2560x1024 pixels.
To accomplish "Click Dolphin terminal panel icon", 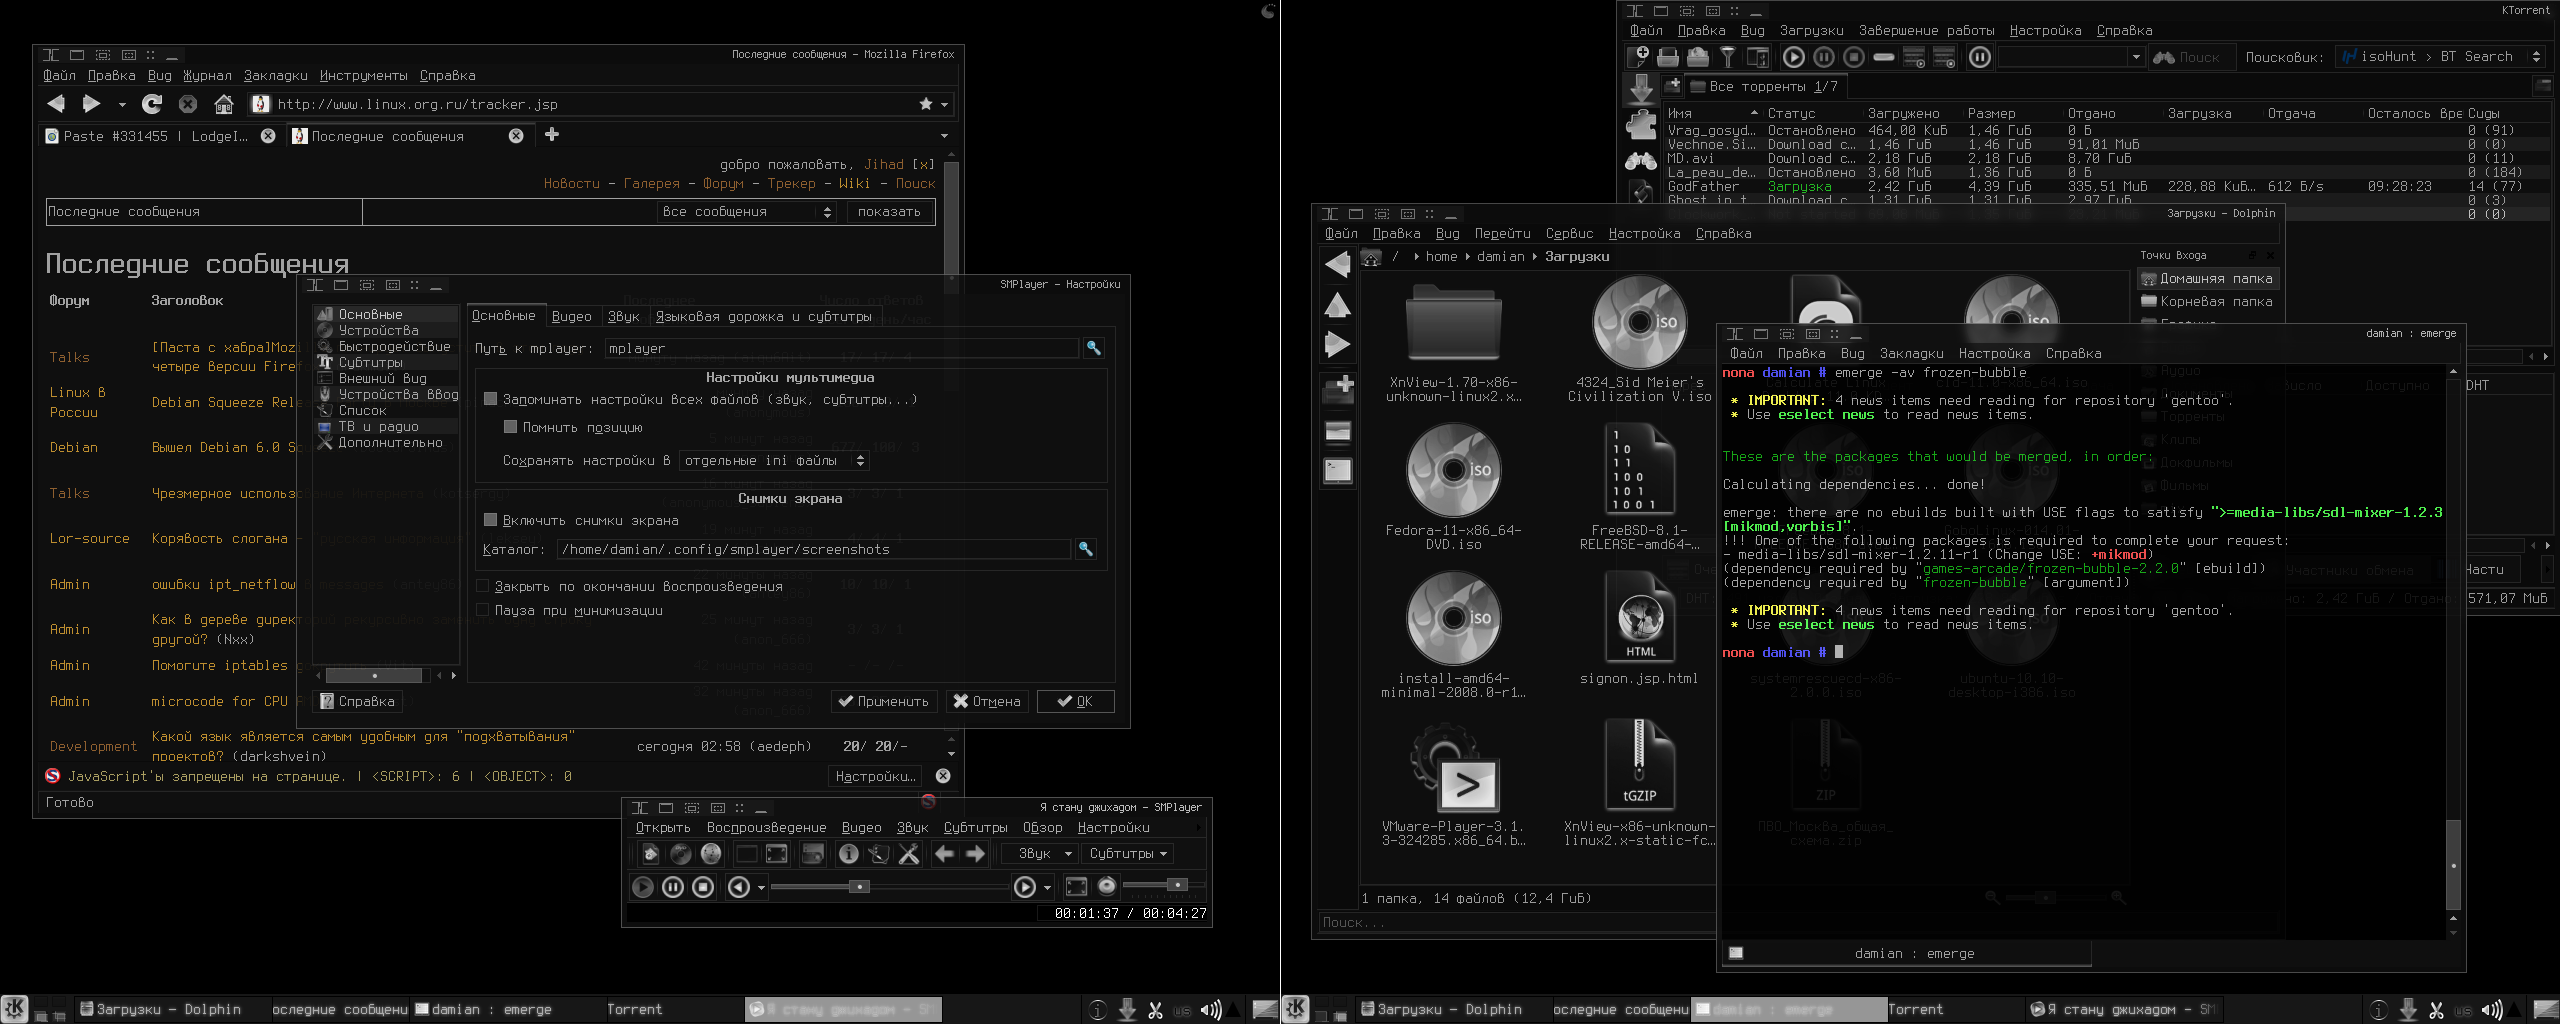I will [x=1338, y=470].
